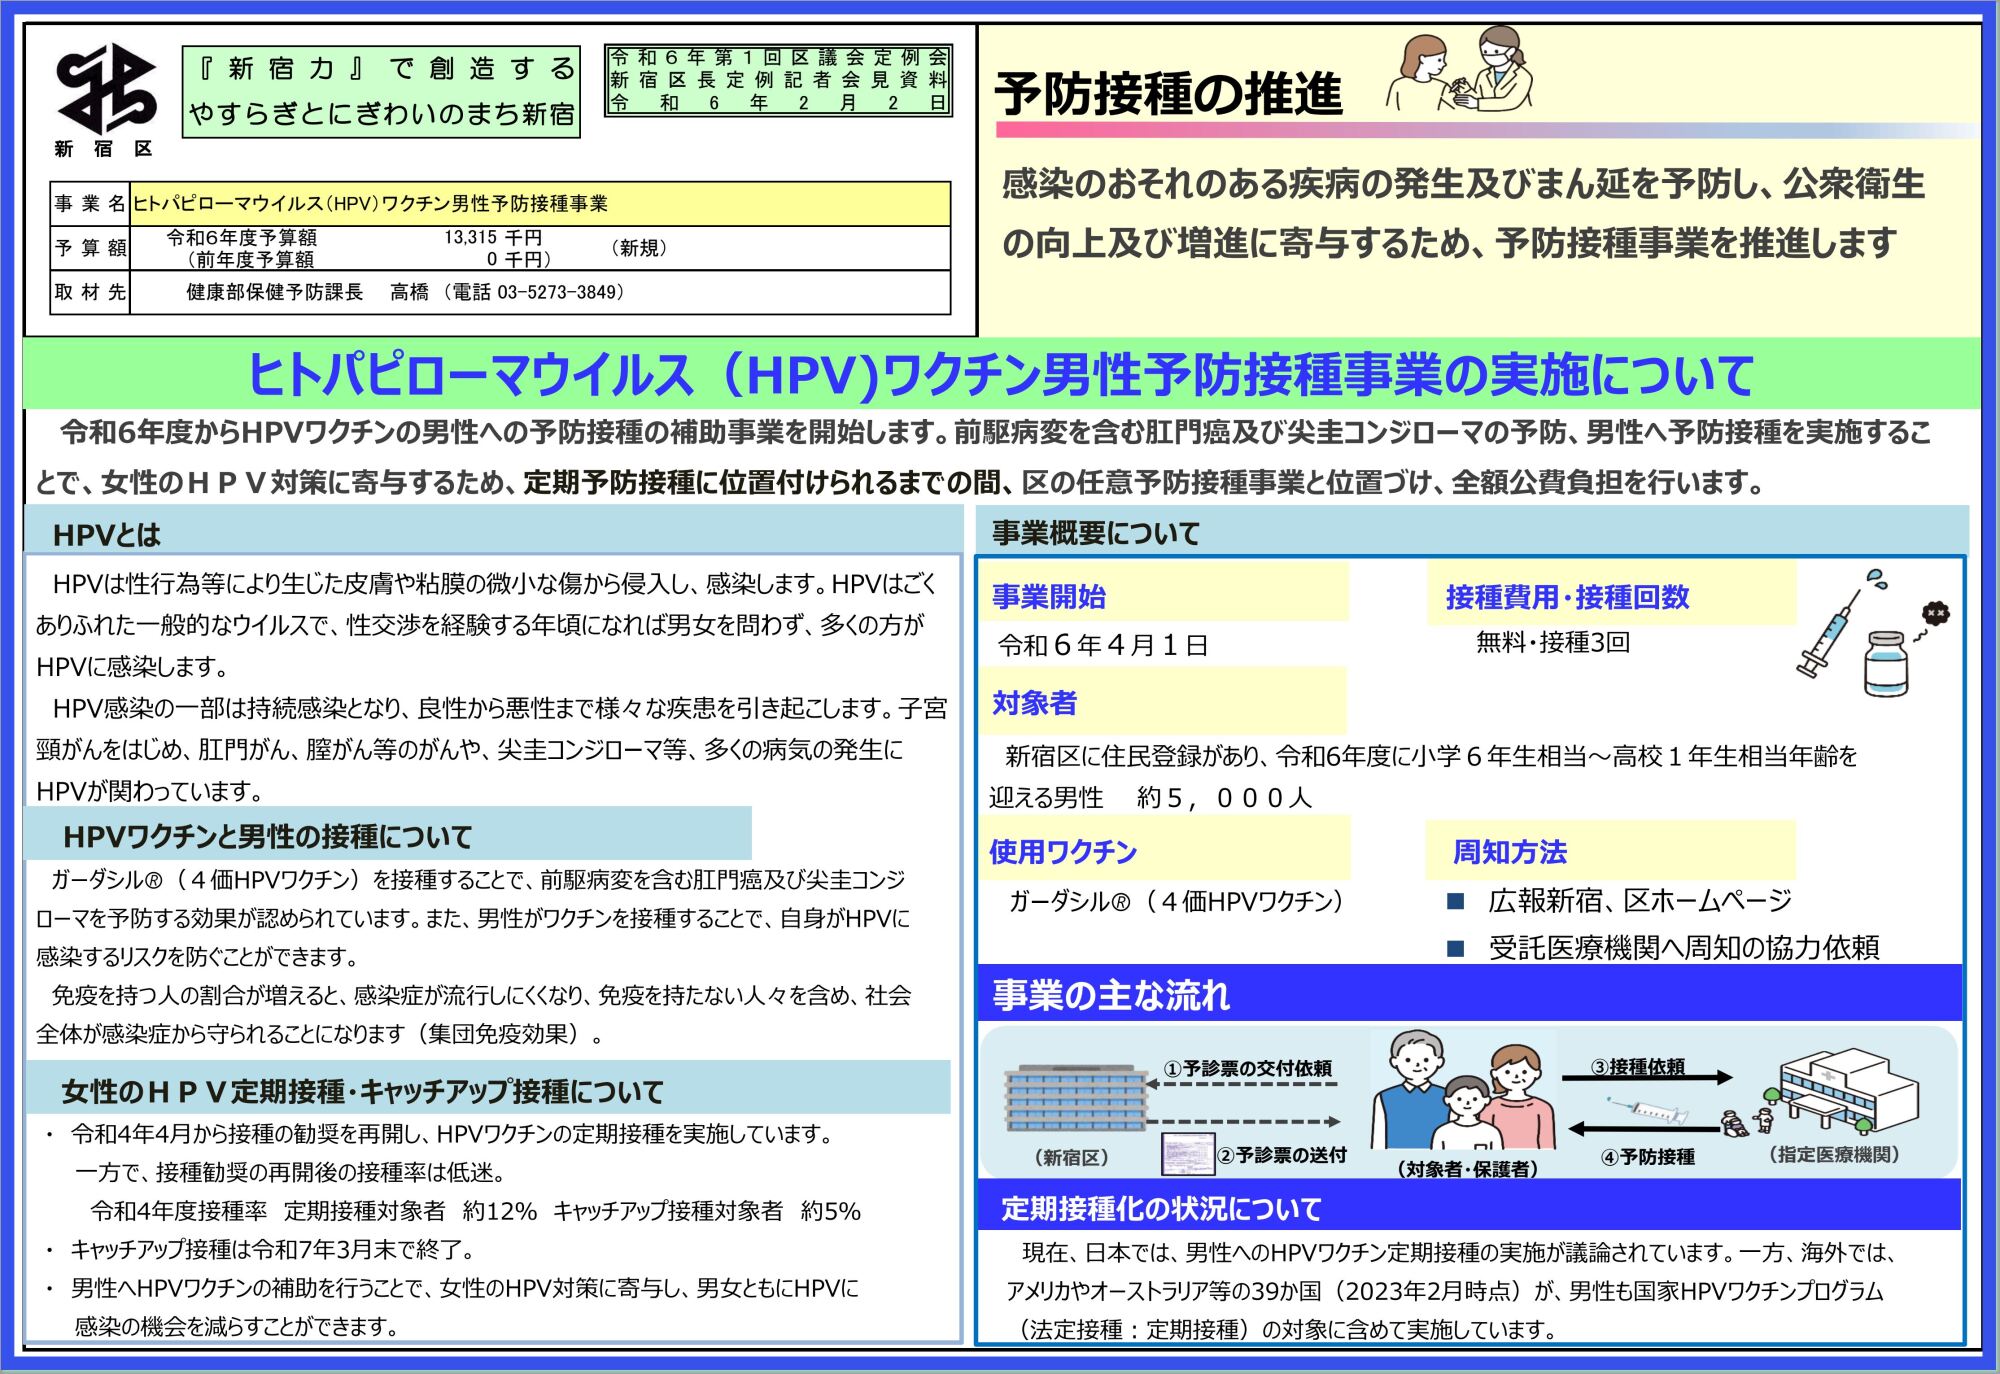
Task: Click the 定期接種化の状況について banner
Action: [x=1160, y=1209]
